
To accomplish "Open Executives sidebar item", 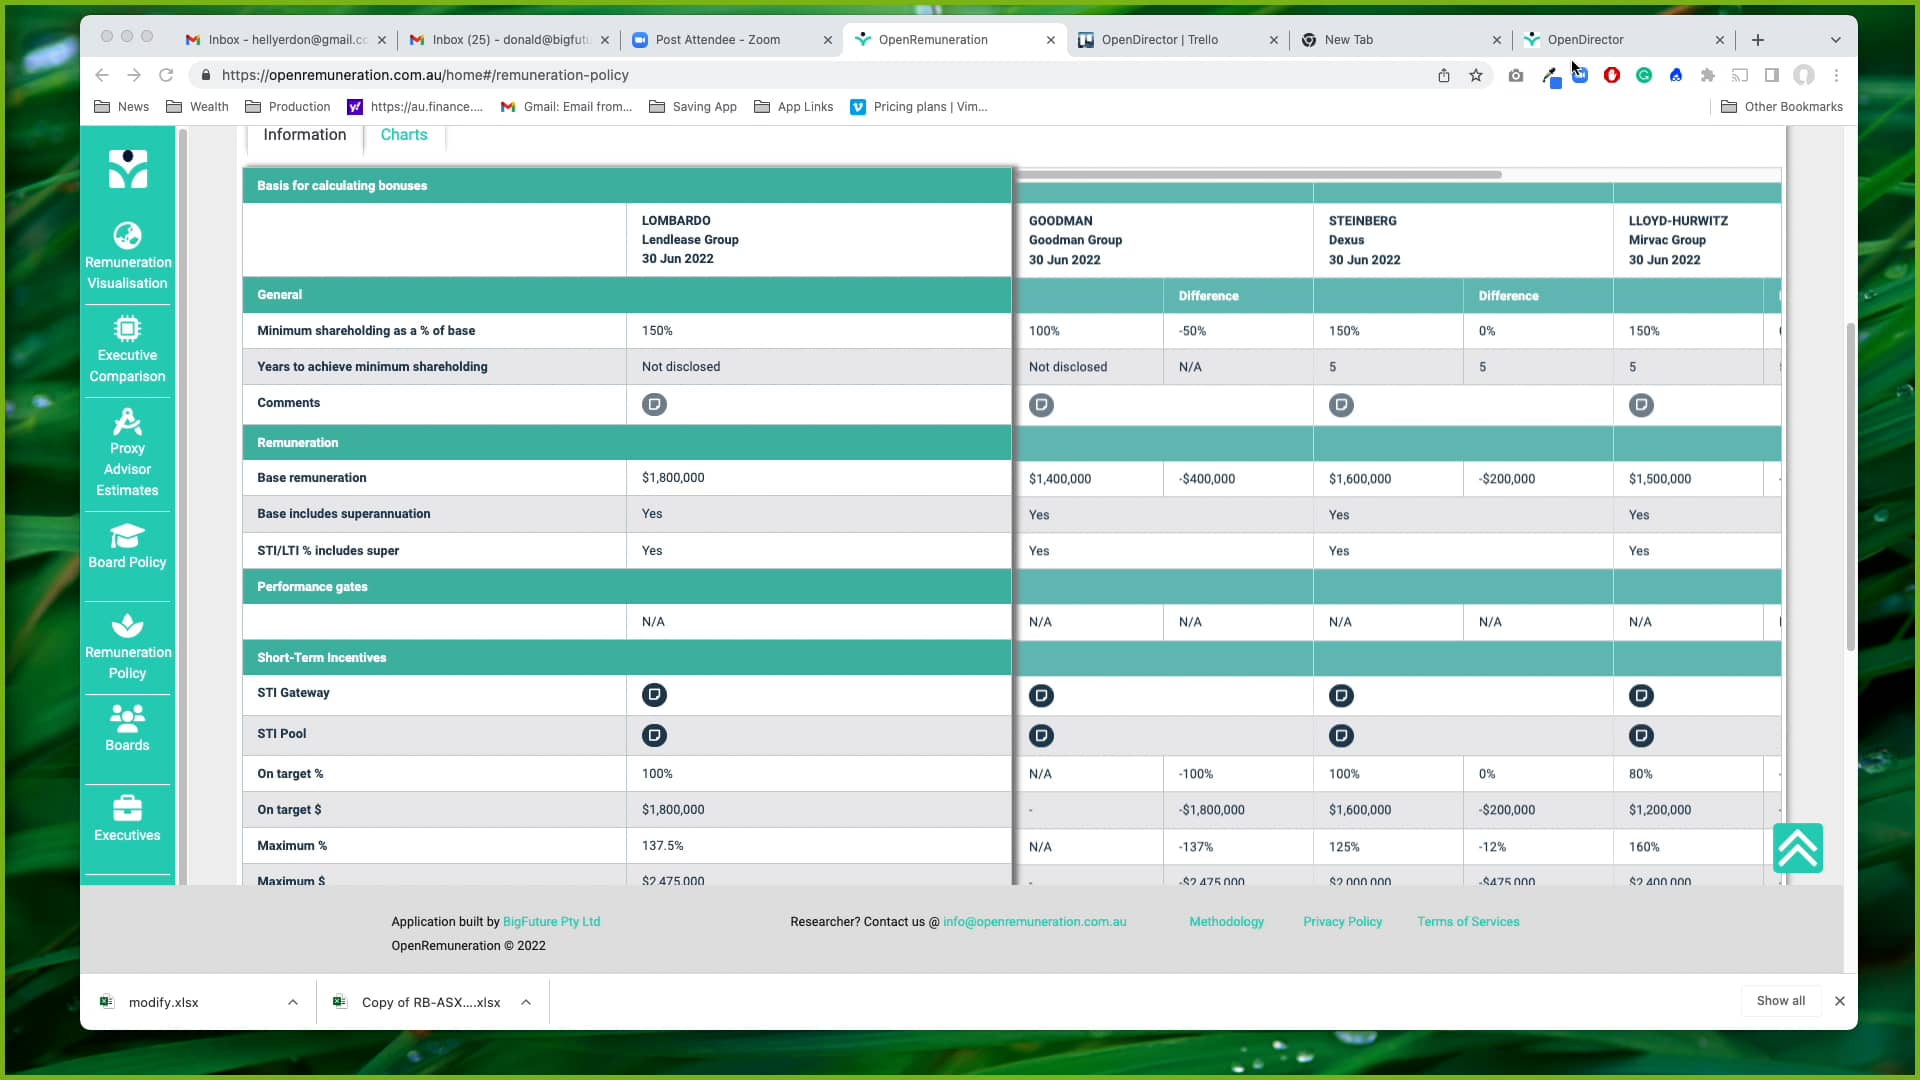I will tap(127, 819).
